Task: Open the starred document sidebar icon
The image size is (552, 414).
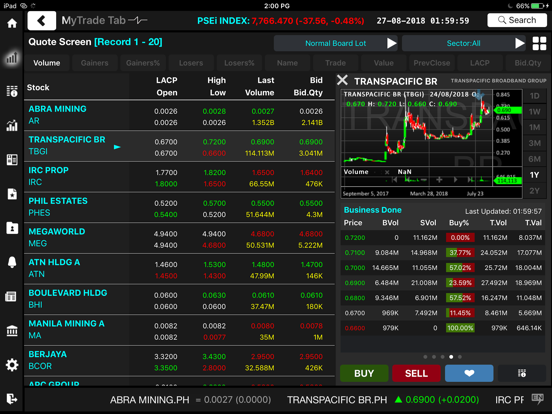Action: coord(12,194)
